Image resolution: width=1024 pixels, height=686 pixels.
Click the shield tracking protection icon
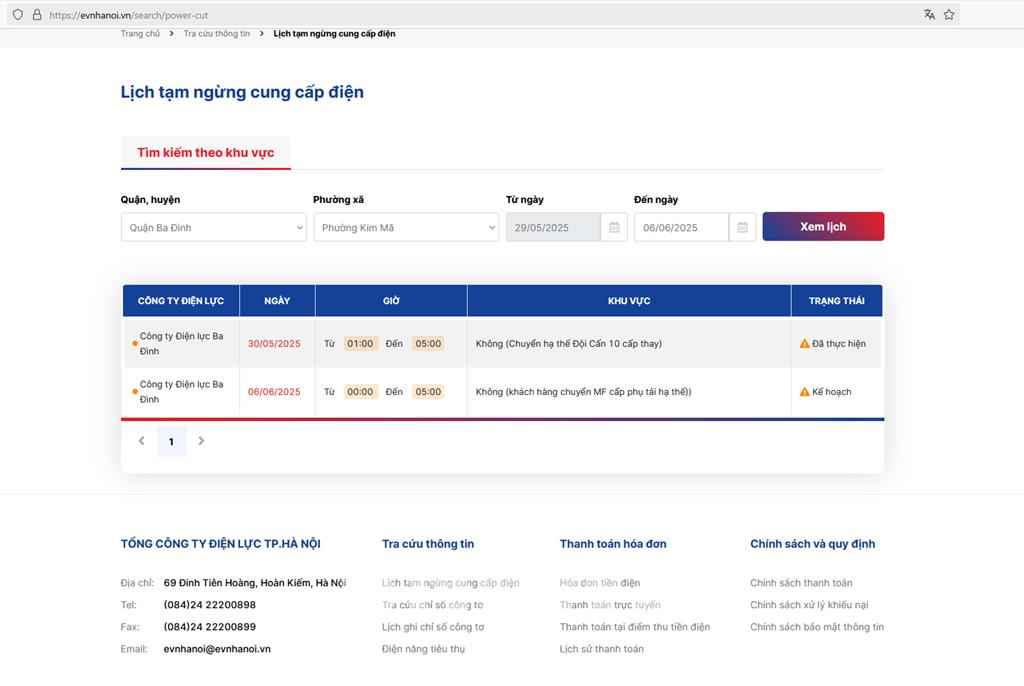coord(17,15)
